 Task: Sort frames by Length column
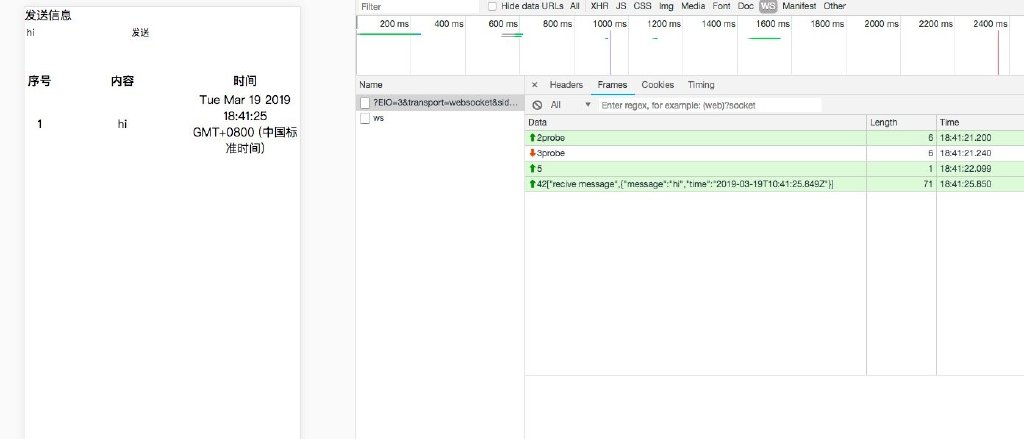point(901,122)
